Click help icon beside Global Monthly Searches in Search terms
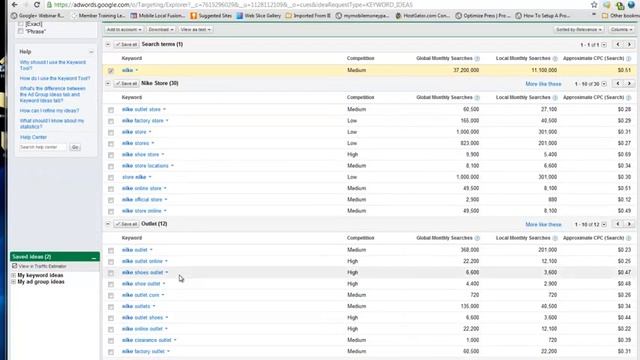Image resolution: width=640 pixels, height=360 pixels. [x=477, y=59]
